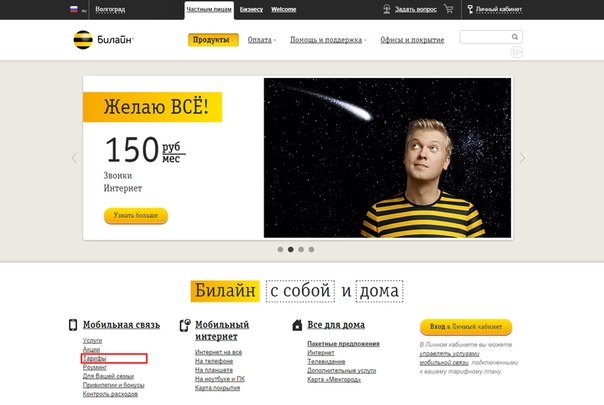
Task: Click the mobile phone icon near Мобильная связь
Action: coord(73,325)
